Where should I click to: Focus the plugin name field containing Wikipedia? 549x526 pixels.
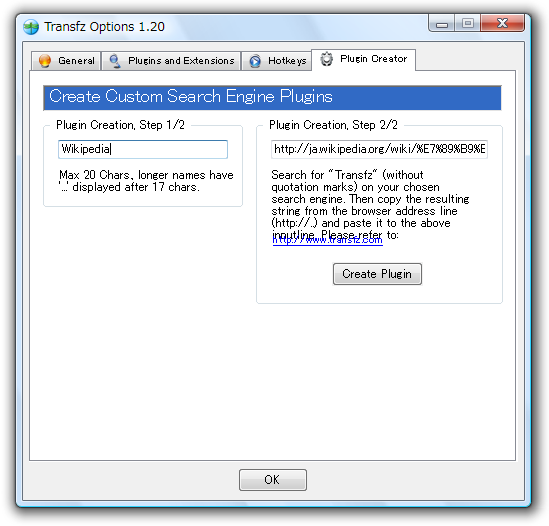pos(143,150)
